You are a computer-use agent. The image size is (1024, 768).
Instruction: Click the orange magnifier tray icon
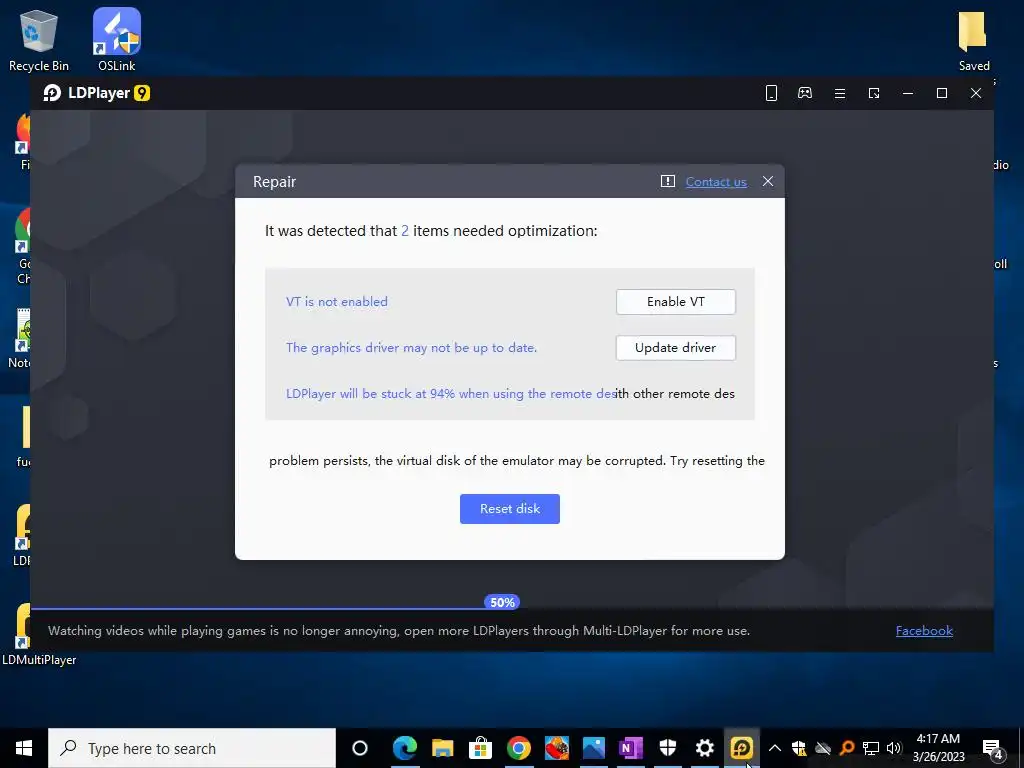point(847,748)
